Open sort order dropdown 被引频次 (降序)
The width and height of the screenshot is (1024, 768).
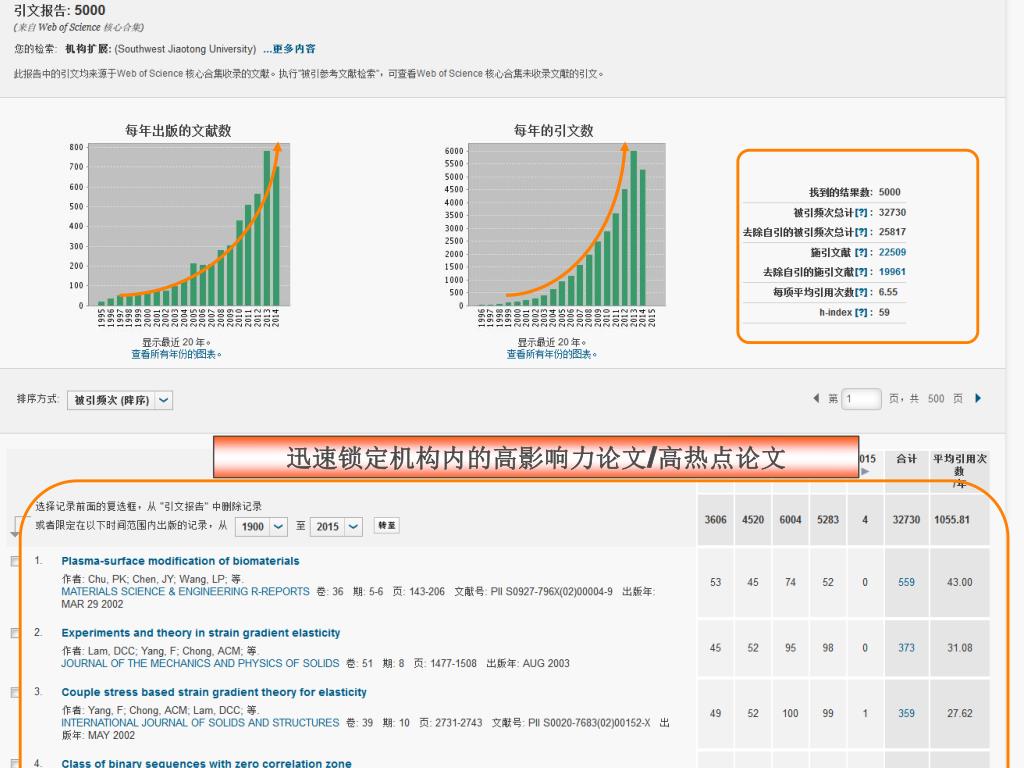(x=120, y=400)
